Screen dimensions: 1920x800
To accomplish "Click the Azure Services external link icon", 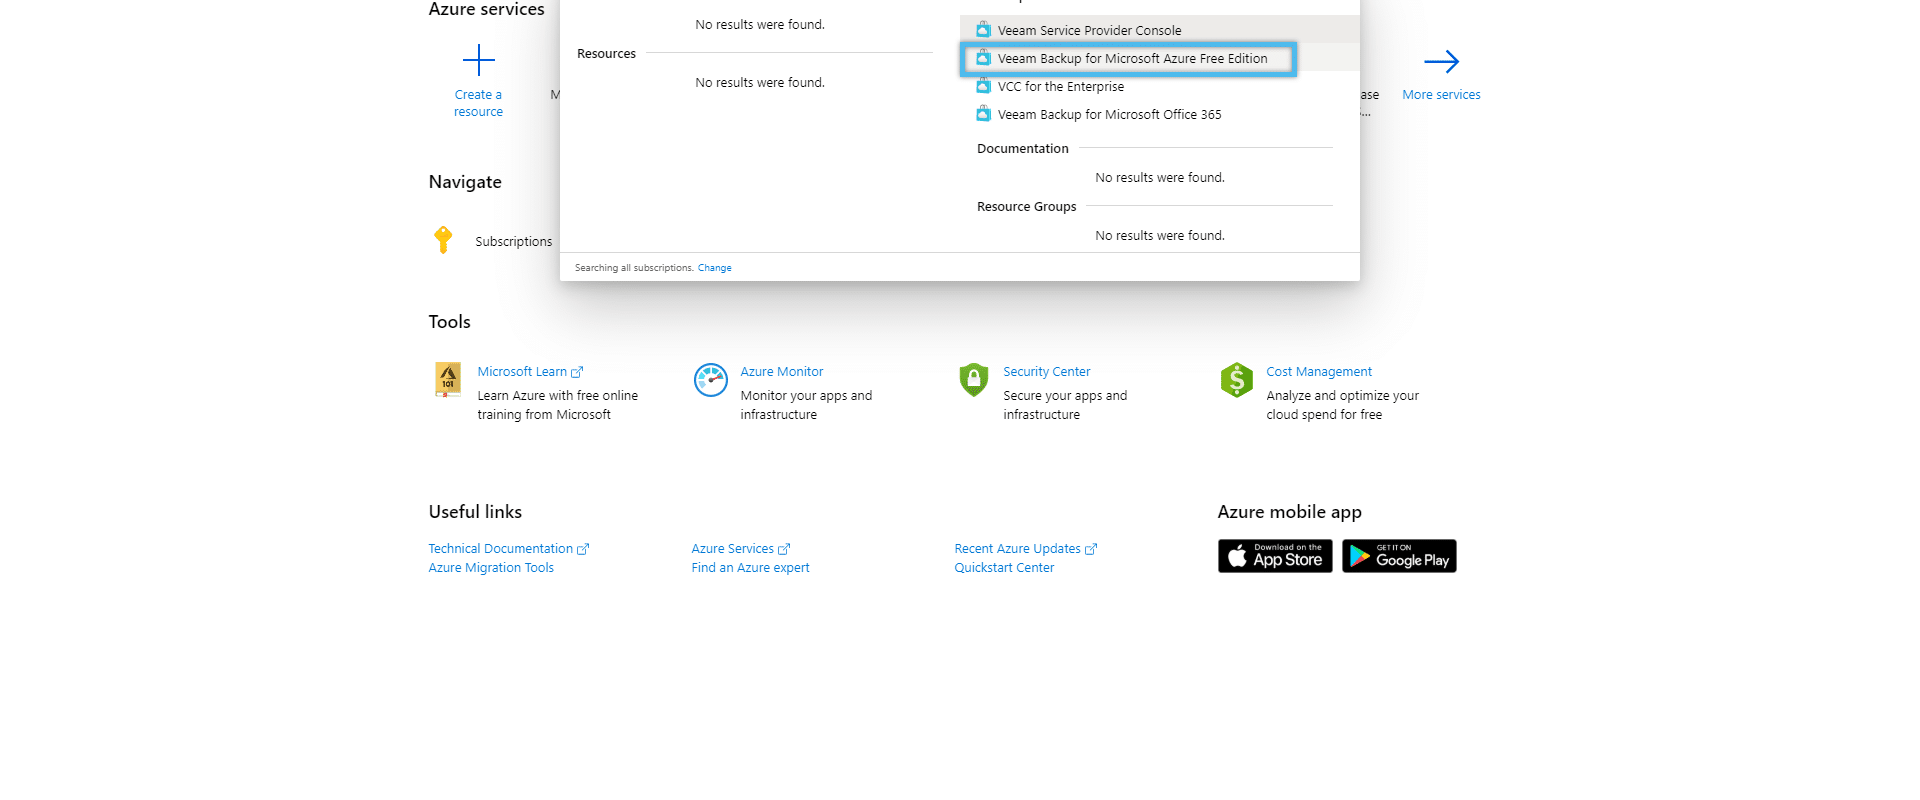I will pos(784,549).
